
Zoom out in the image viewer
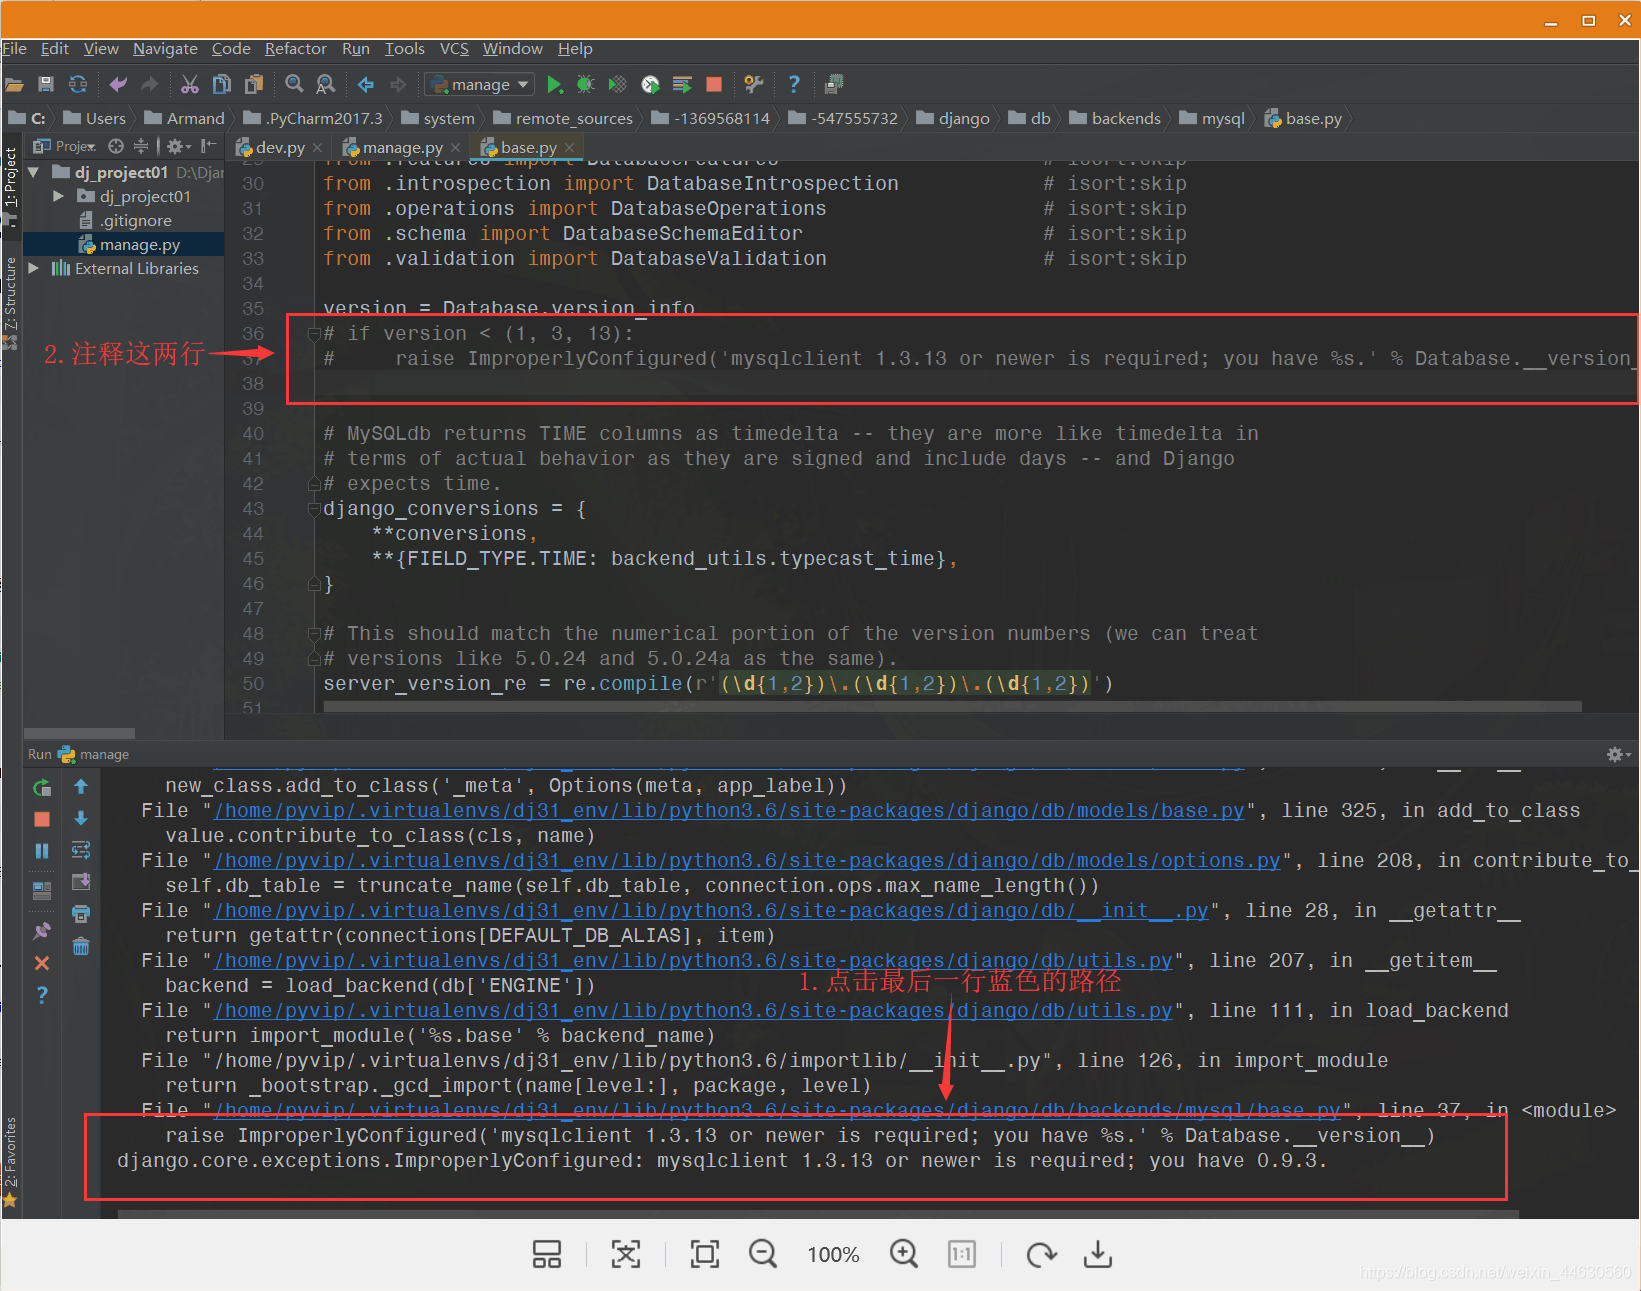(763, 1253)
